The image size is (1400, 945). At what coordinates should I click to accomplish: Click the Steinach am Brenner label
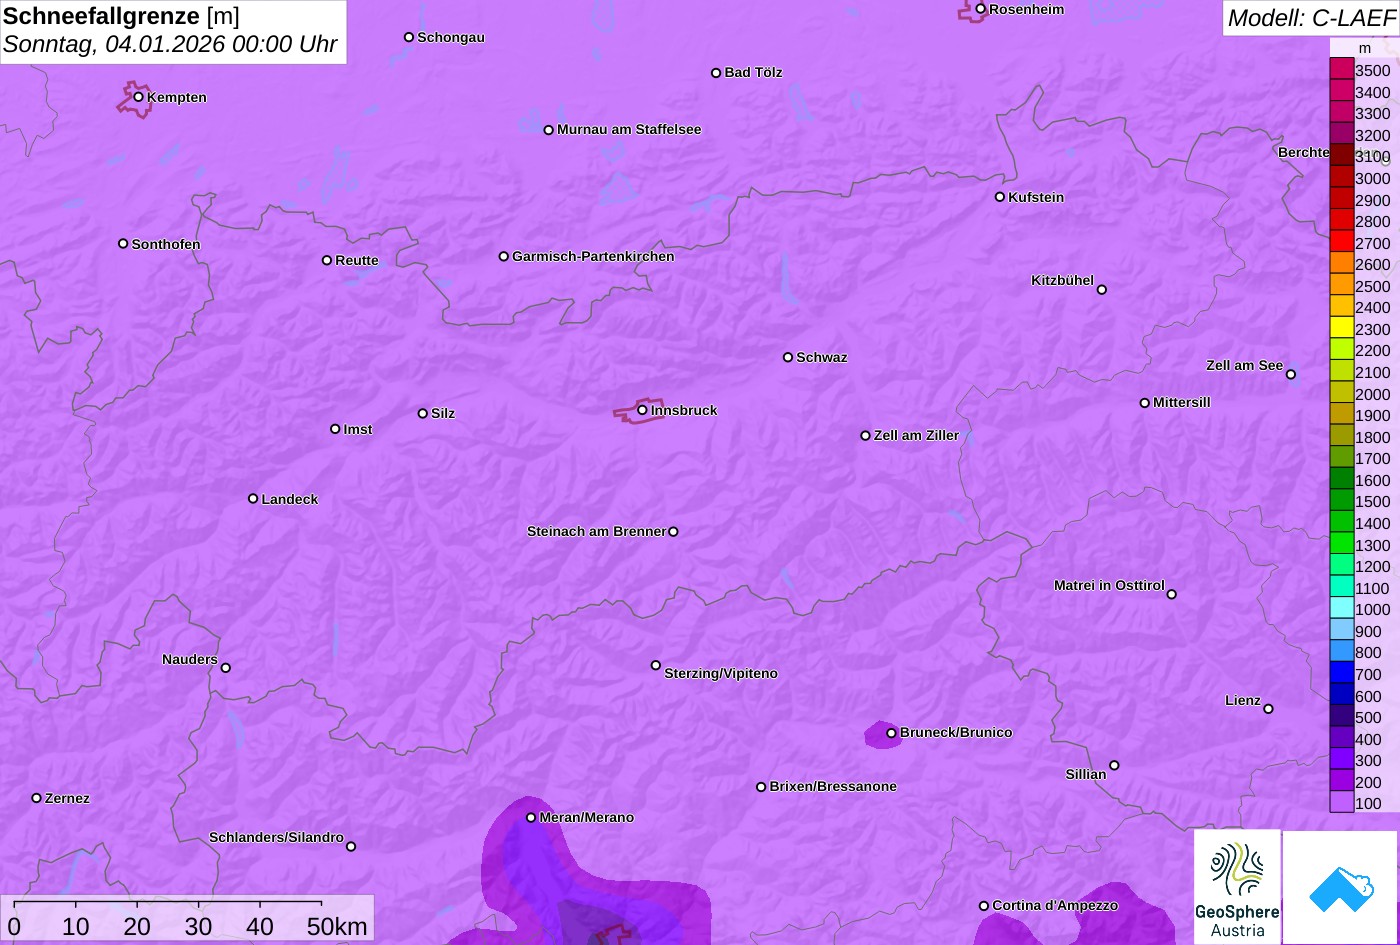(596, 531)
